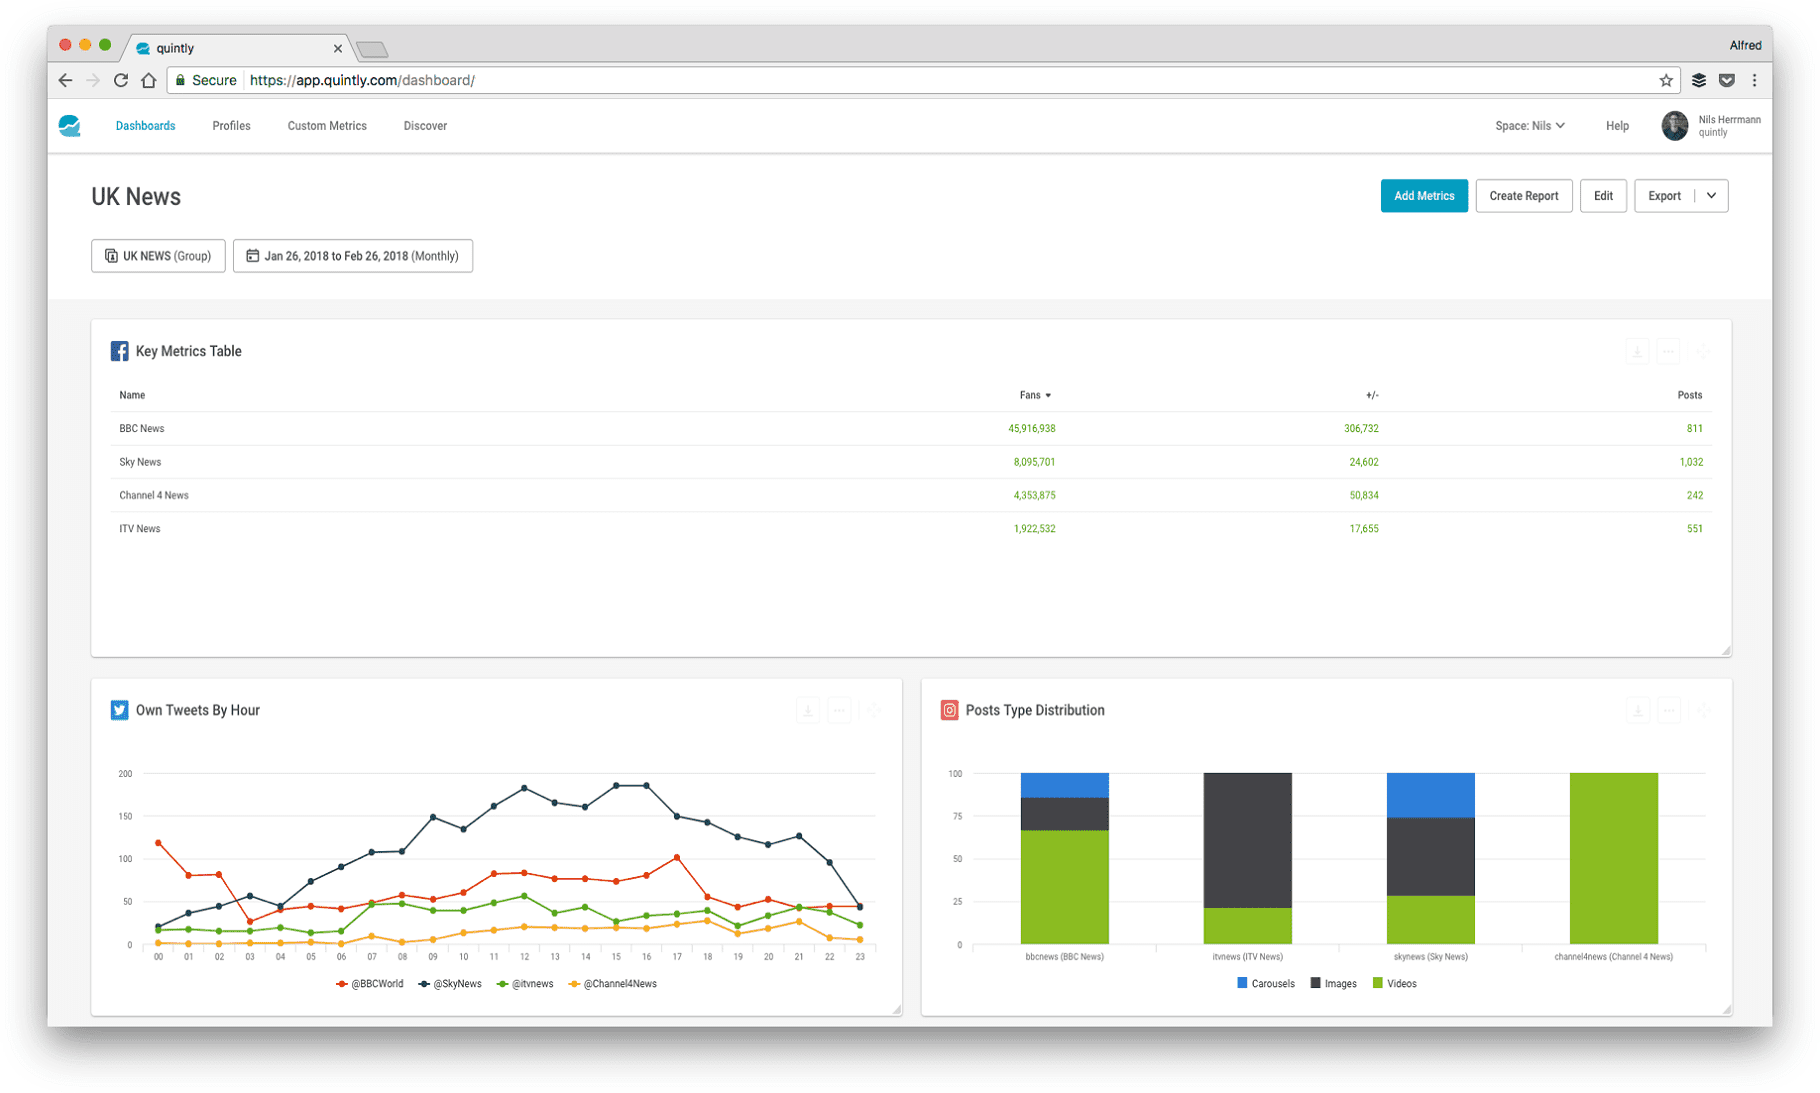1820x1093 pixels.
Task: Click the Export button
Action: [x=1665, y=196]
